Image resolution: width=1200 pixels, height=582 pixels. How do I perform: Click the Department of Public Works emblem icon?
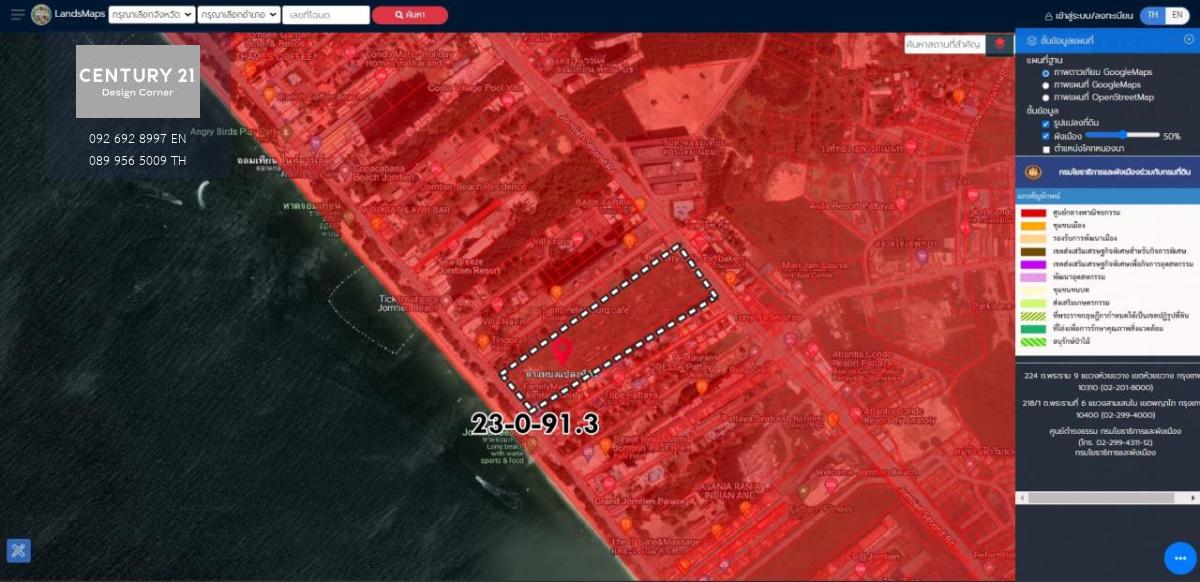click(x=1033, y=172)
